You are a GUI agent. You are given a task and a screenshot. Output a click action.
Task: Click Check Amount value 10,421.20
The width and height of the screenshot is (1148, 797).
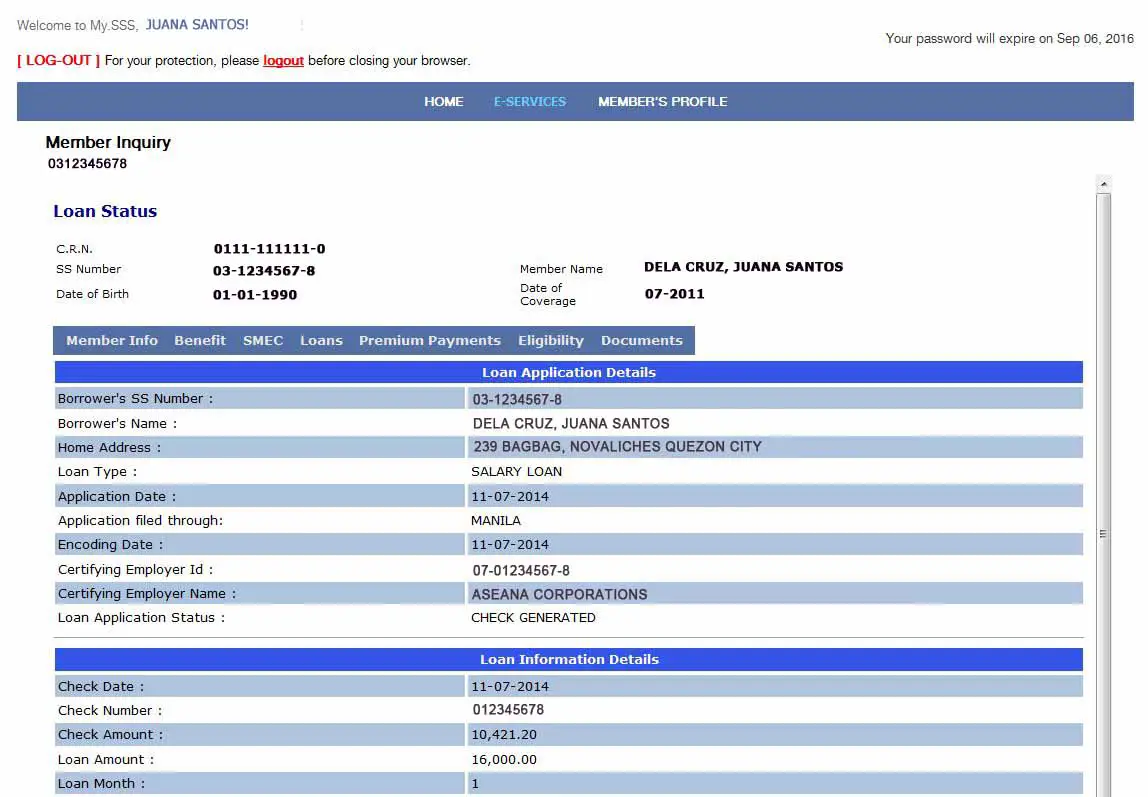tap(504, 735)
